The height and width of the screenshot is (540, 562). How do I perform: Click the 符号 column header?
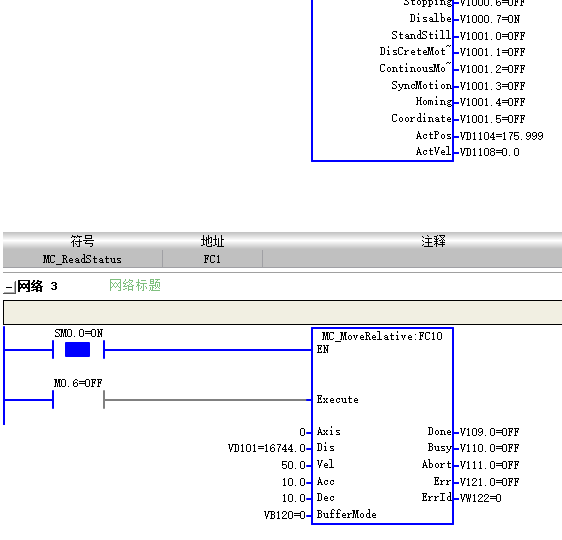click(x=82, y=241)
